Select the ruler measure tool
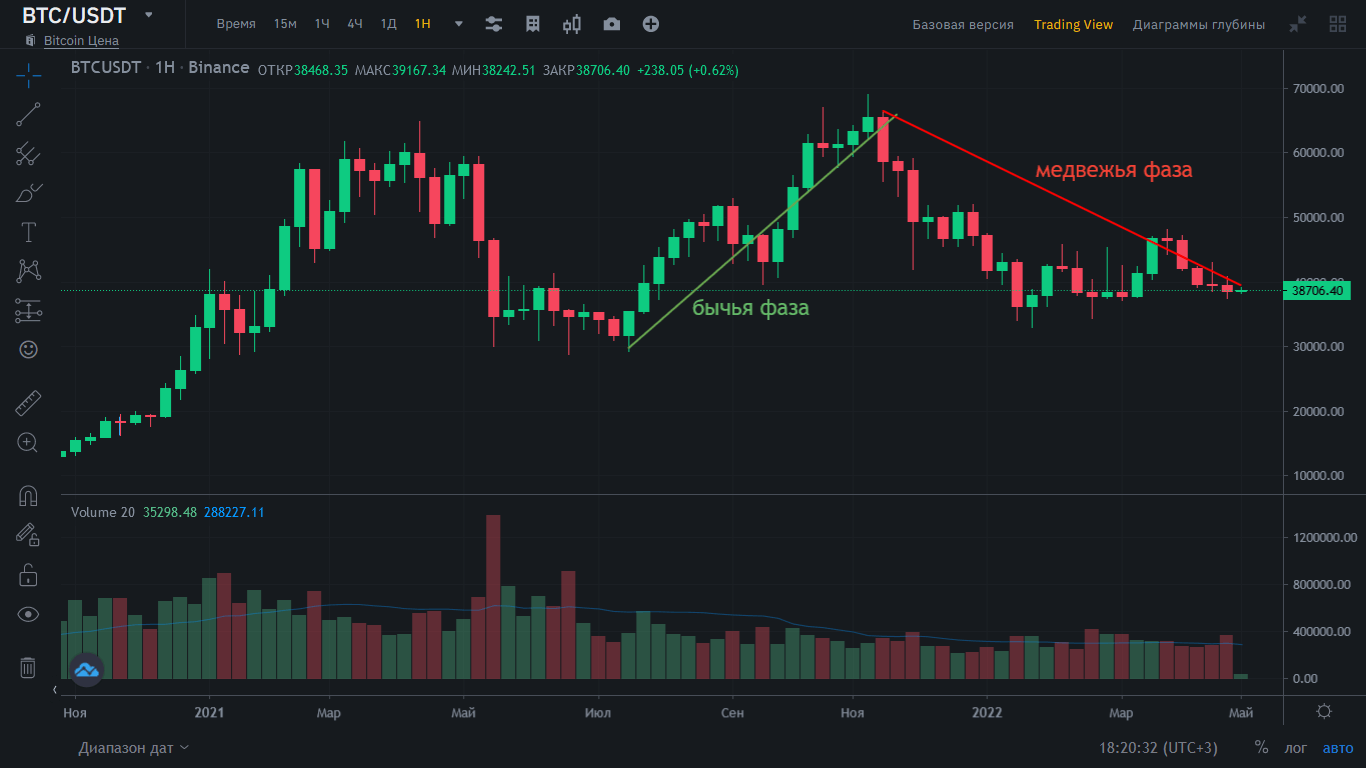This screenshot has width=1366, height=768. (28, 404)
